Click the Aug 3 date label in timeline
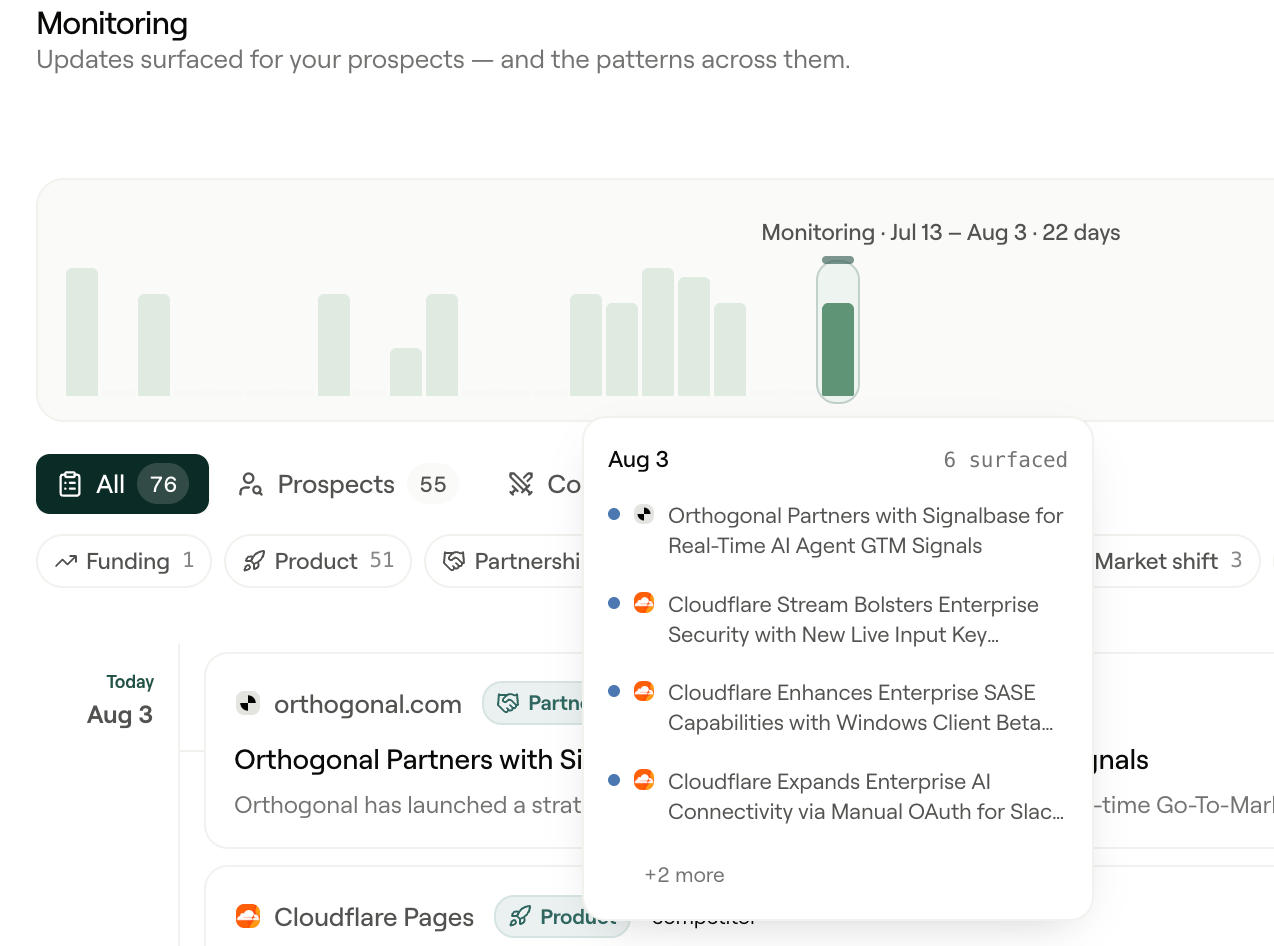 pyautogui.click(x=120, y=715)
